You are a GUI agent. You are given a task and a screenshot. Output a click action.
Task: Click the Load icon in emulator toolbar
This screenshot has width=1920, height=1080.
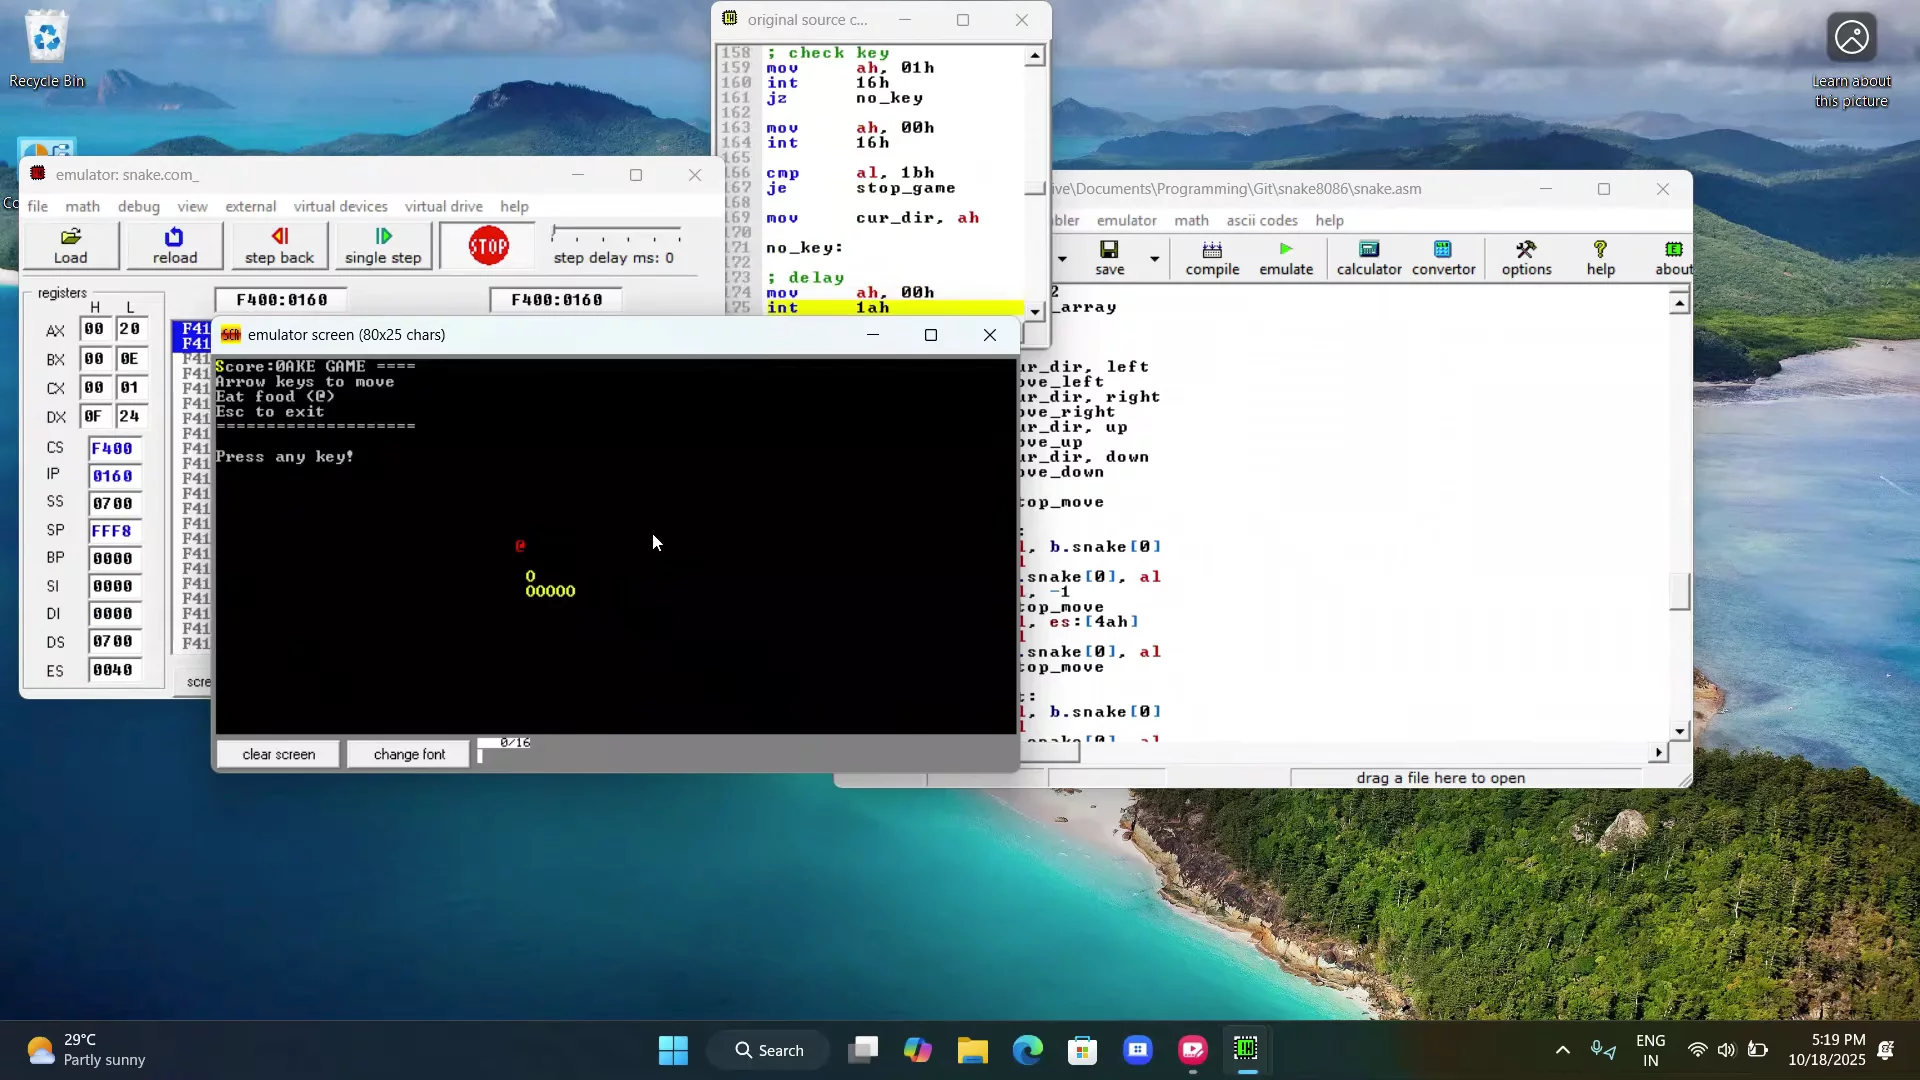click(x=70, y=245)
